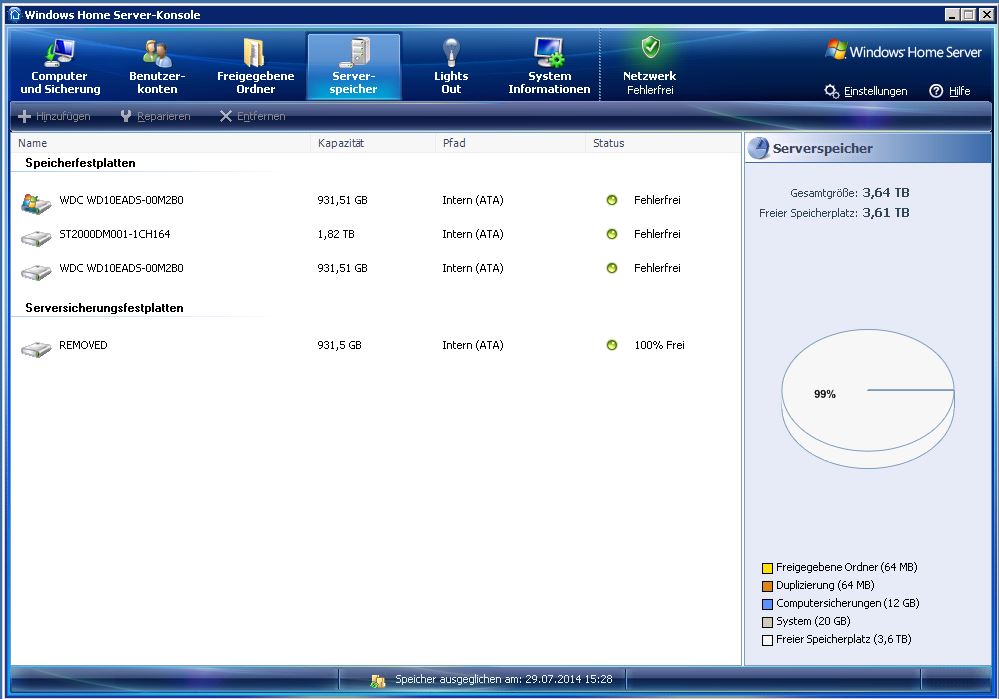Open the Computer und Sicherung tab
999x699 pixels.
60,67
